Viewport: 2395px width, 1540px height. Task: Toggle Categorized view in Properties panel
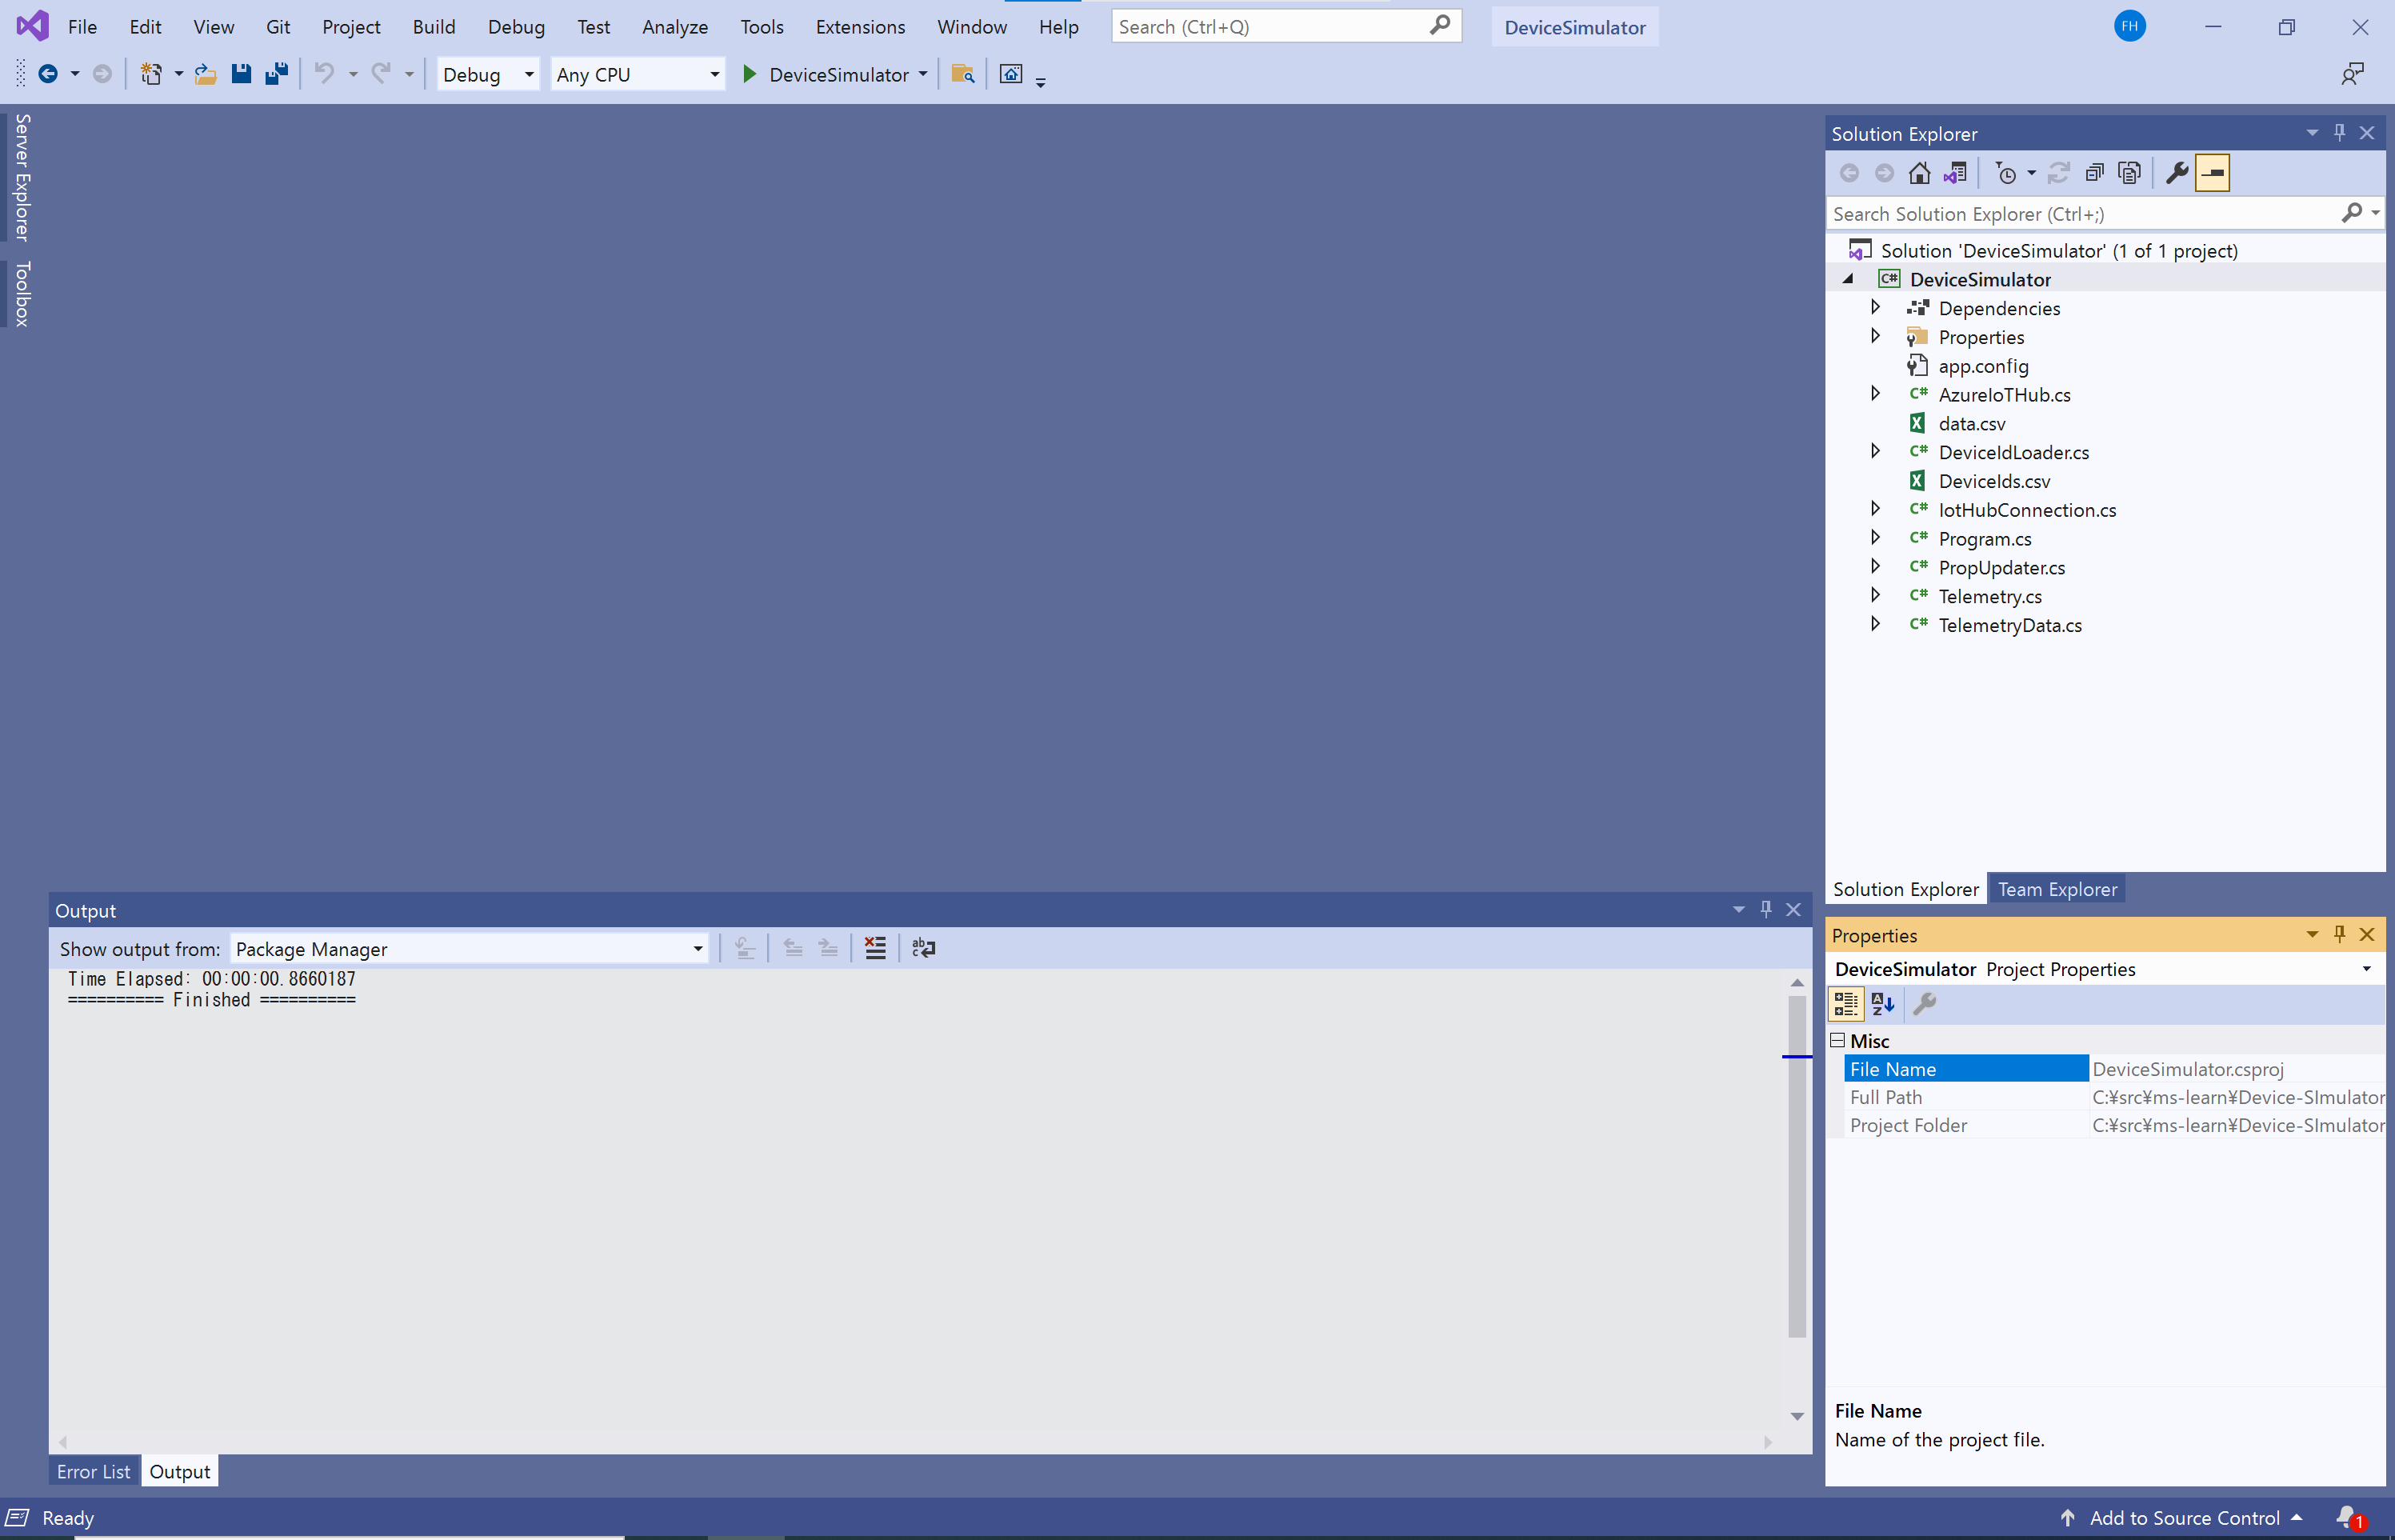tap(1846, 1003)
